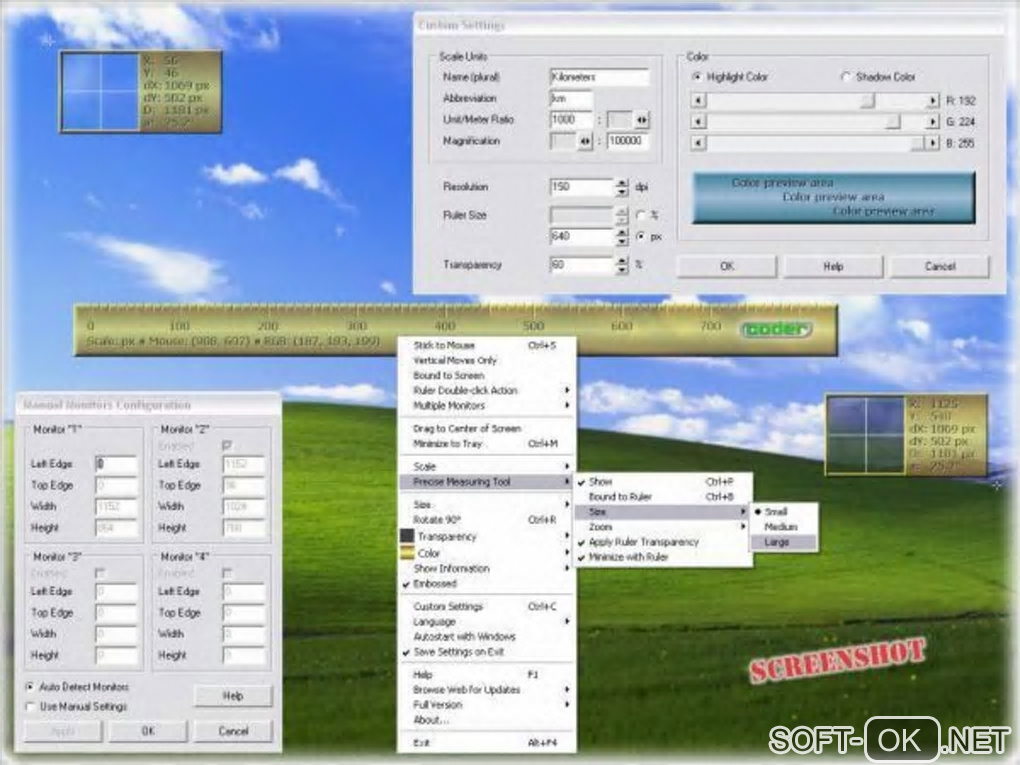Viewport: 1020px width, 765px height.
Task: Click left arrow of the B color slider
Action: pyautogui.click(x=698, y=142)
